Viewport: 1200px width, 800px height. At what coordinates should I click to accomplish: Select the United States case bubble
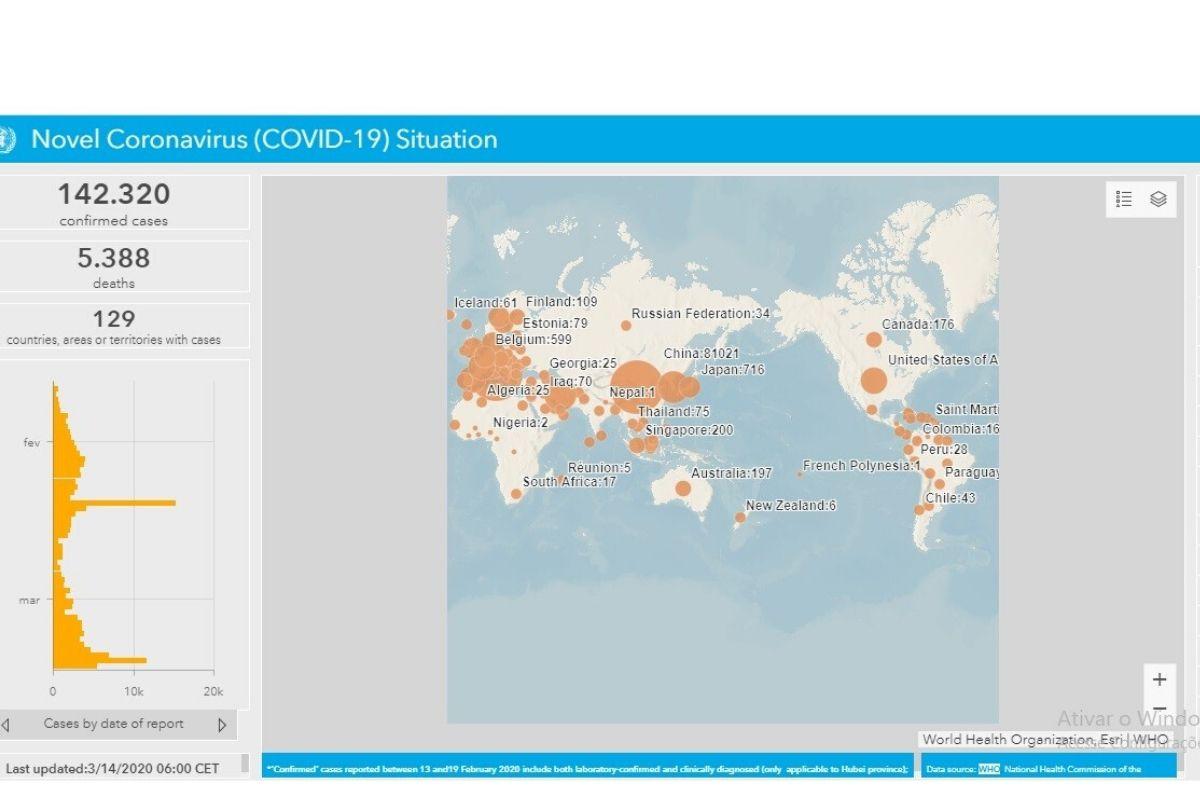tap(873, 381)
